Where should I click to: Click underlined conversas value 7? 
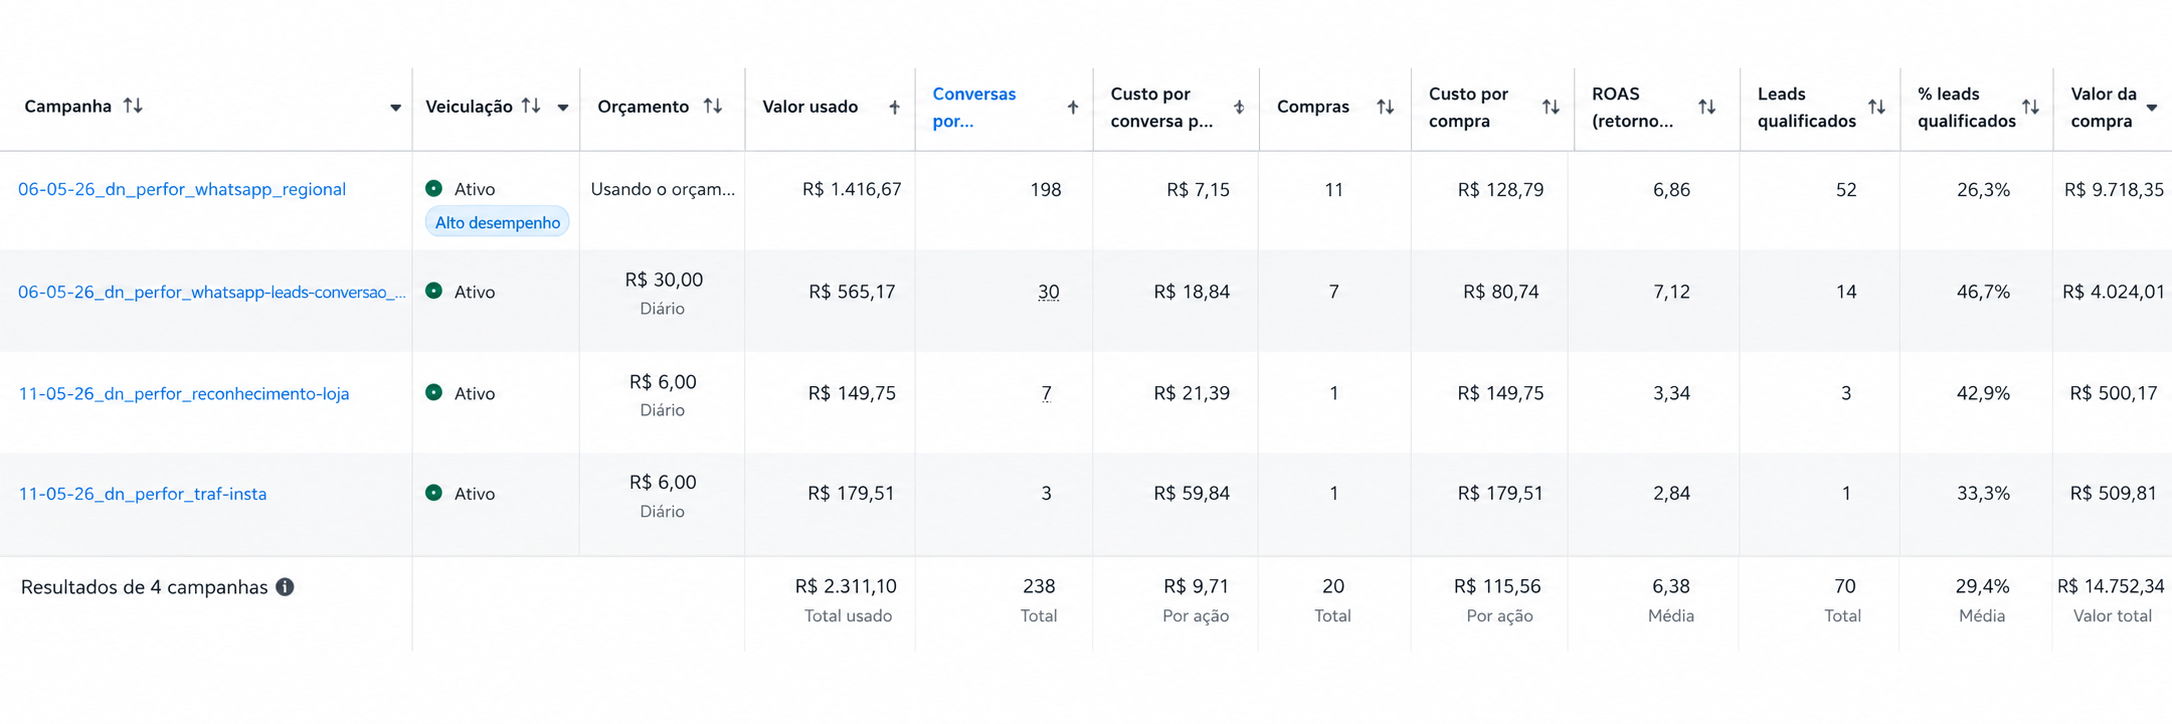click(x=1046, y=393)
